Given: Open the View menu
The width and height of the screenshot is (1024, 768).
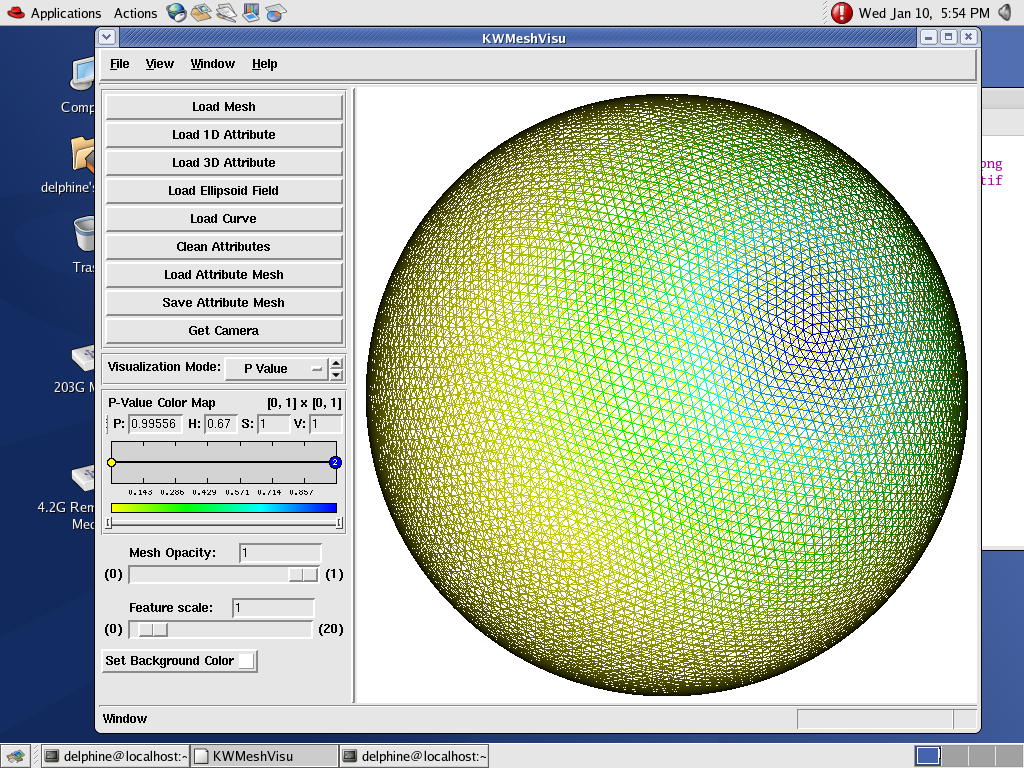Looking at the screenshot, I should pyautogui.click(x=159, y=64).
